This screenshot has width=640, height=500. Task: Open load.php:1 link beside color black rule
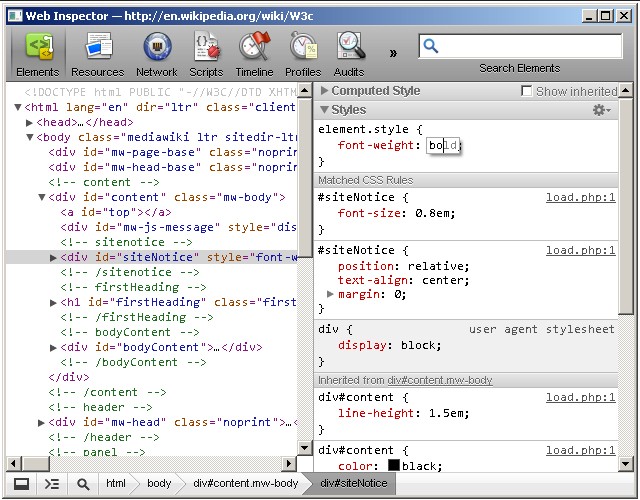coord(580,450)
